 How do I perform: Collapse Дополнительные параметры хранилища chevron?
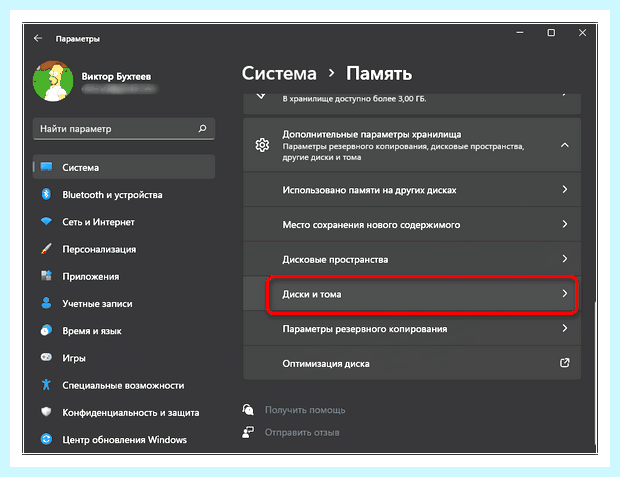coord(565,145)
